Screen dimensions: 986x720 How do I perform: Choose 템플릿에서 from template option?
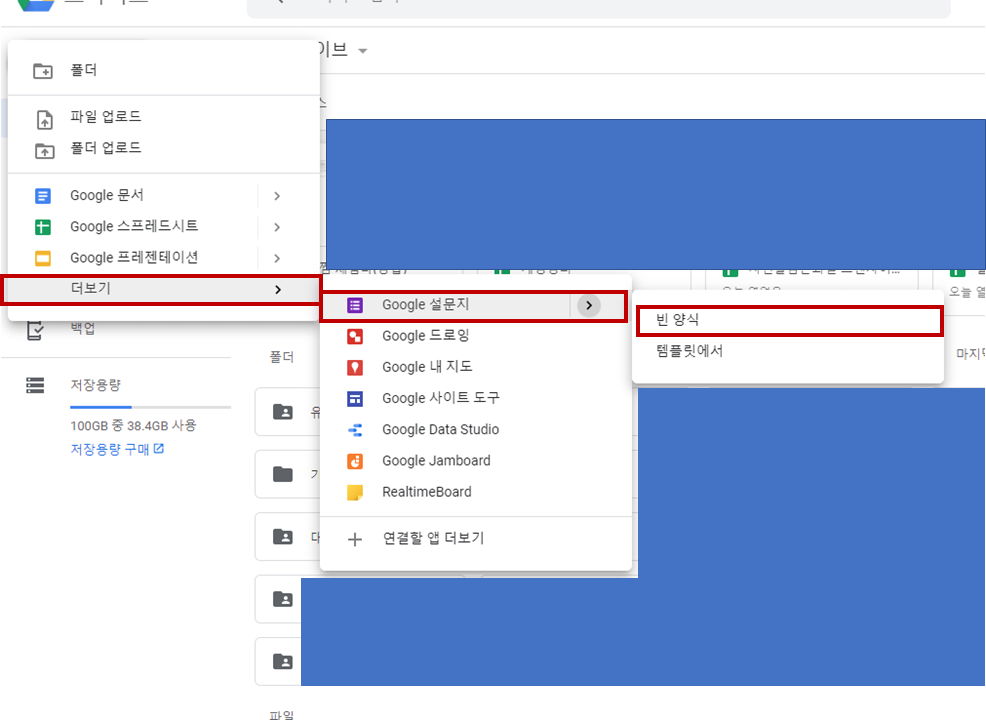[x=788, y=352]
